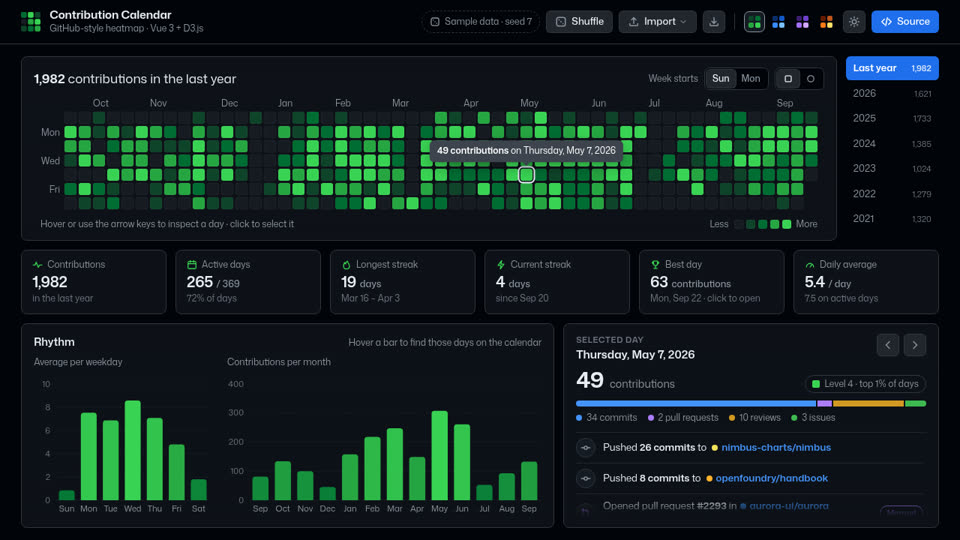The image size is (960, 540).
Task: Select year 2022
Action: tap(892, 193)
